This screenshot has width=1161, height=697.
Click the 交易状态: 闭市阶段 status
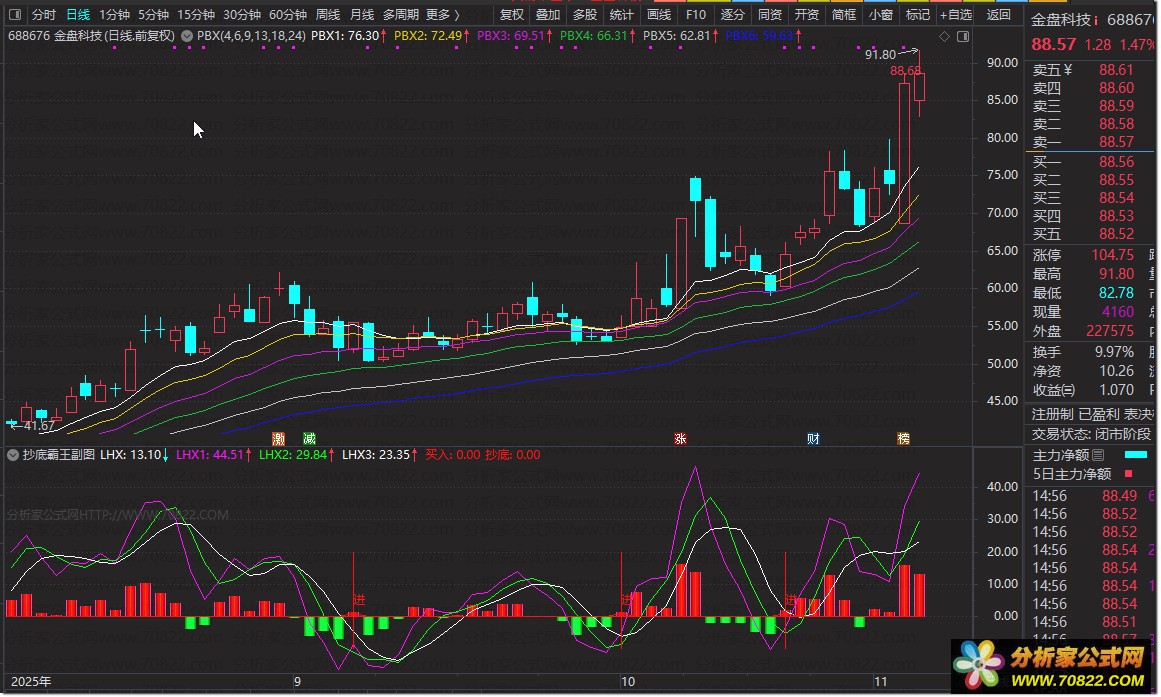click(1091, 434)
